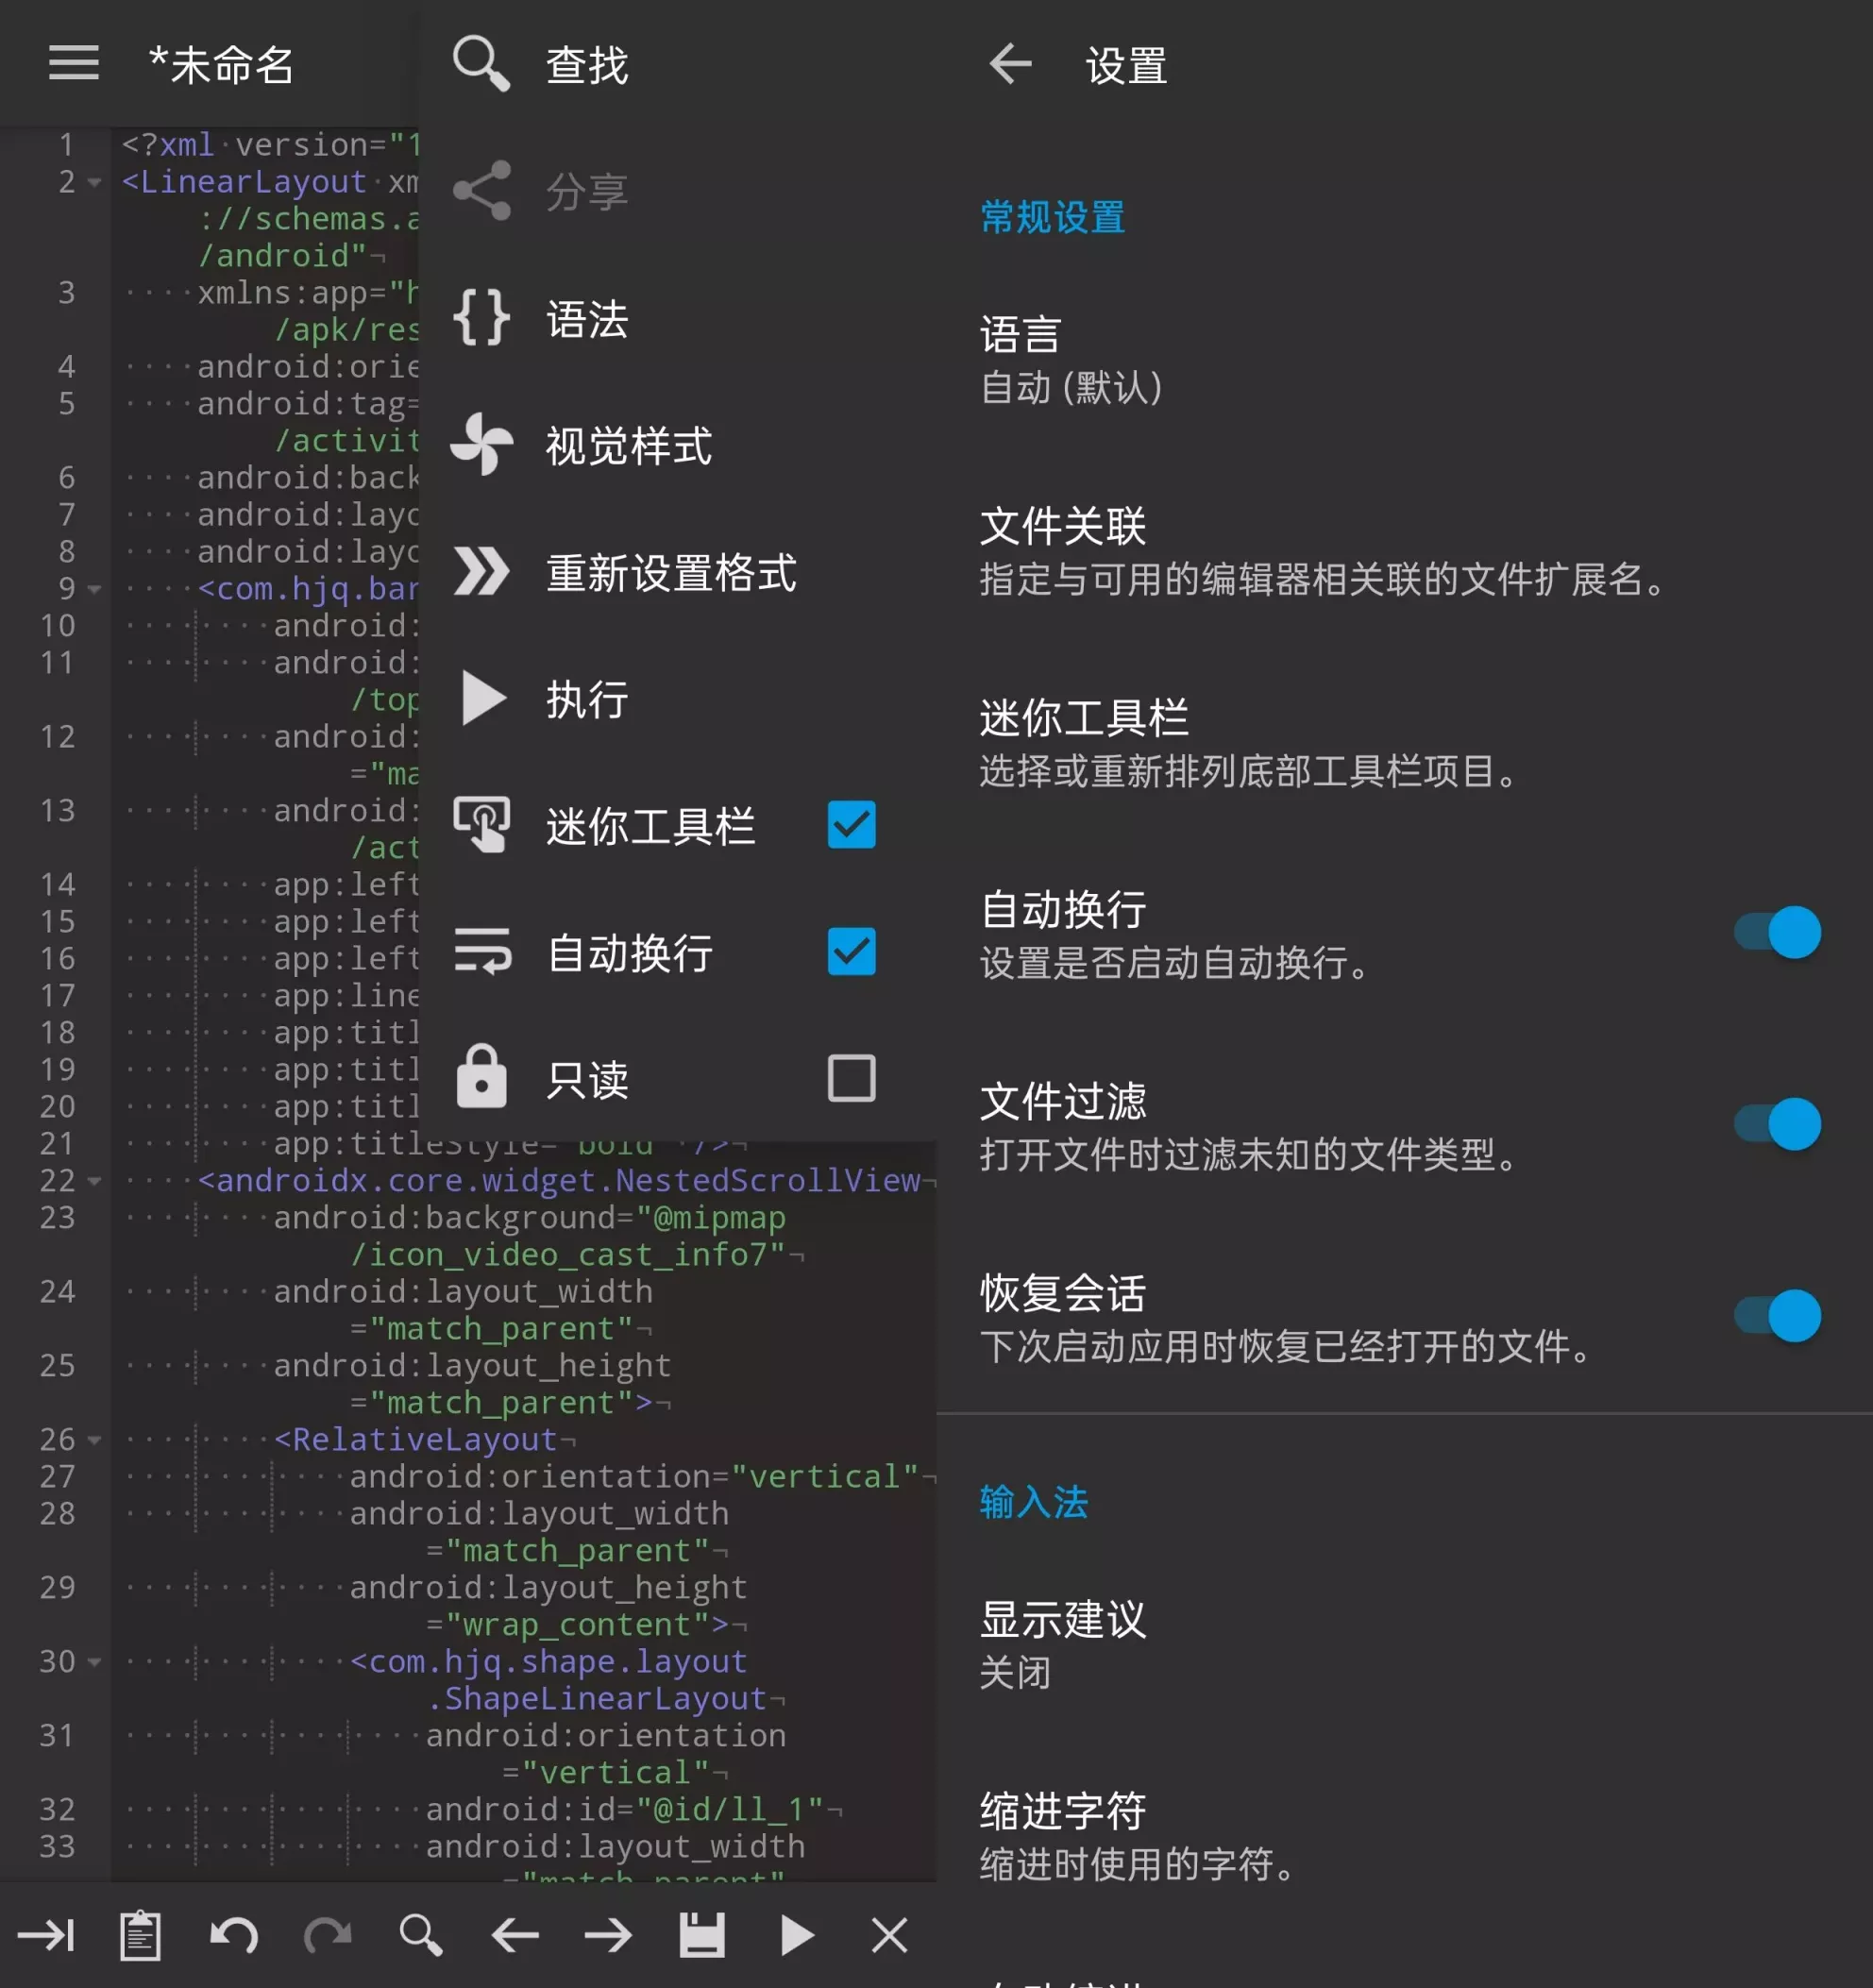Screen dimensions: 1873x1988
Task: Enable the 只读 read-only checkbox
Action: coord(851,1078)
